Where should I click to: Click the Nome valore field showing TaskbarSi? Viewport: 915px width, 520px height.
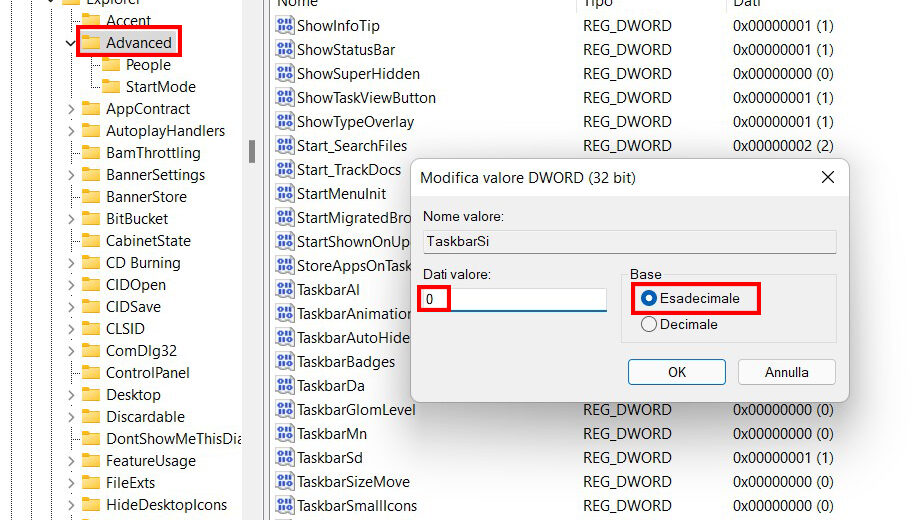(x=630, y=242)
